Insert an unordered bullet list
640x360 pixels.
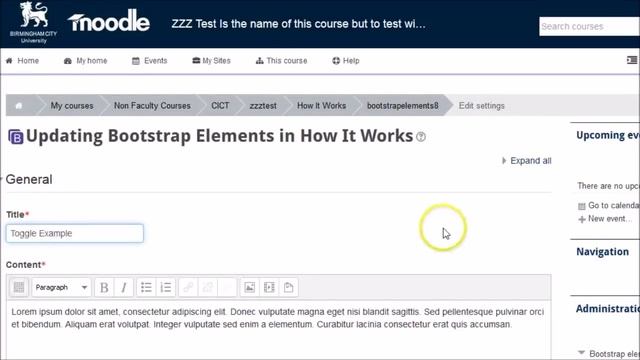[x=146, y=287]
